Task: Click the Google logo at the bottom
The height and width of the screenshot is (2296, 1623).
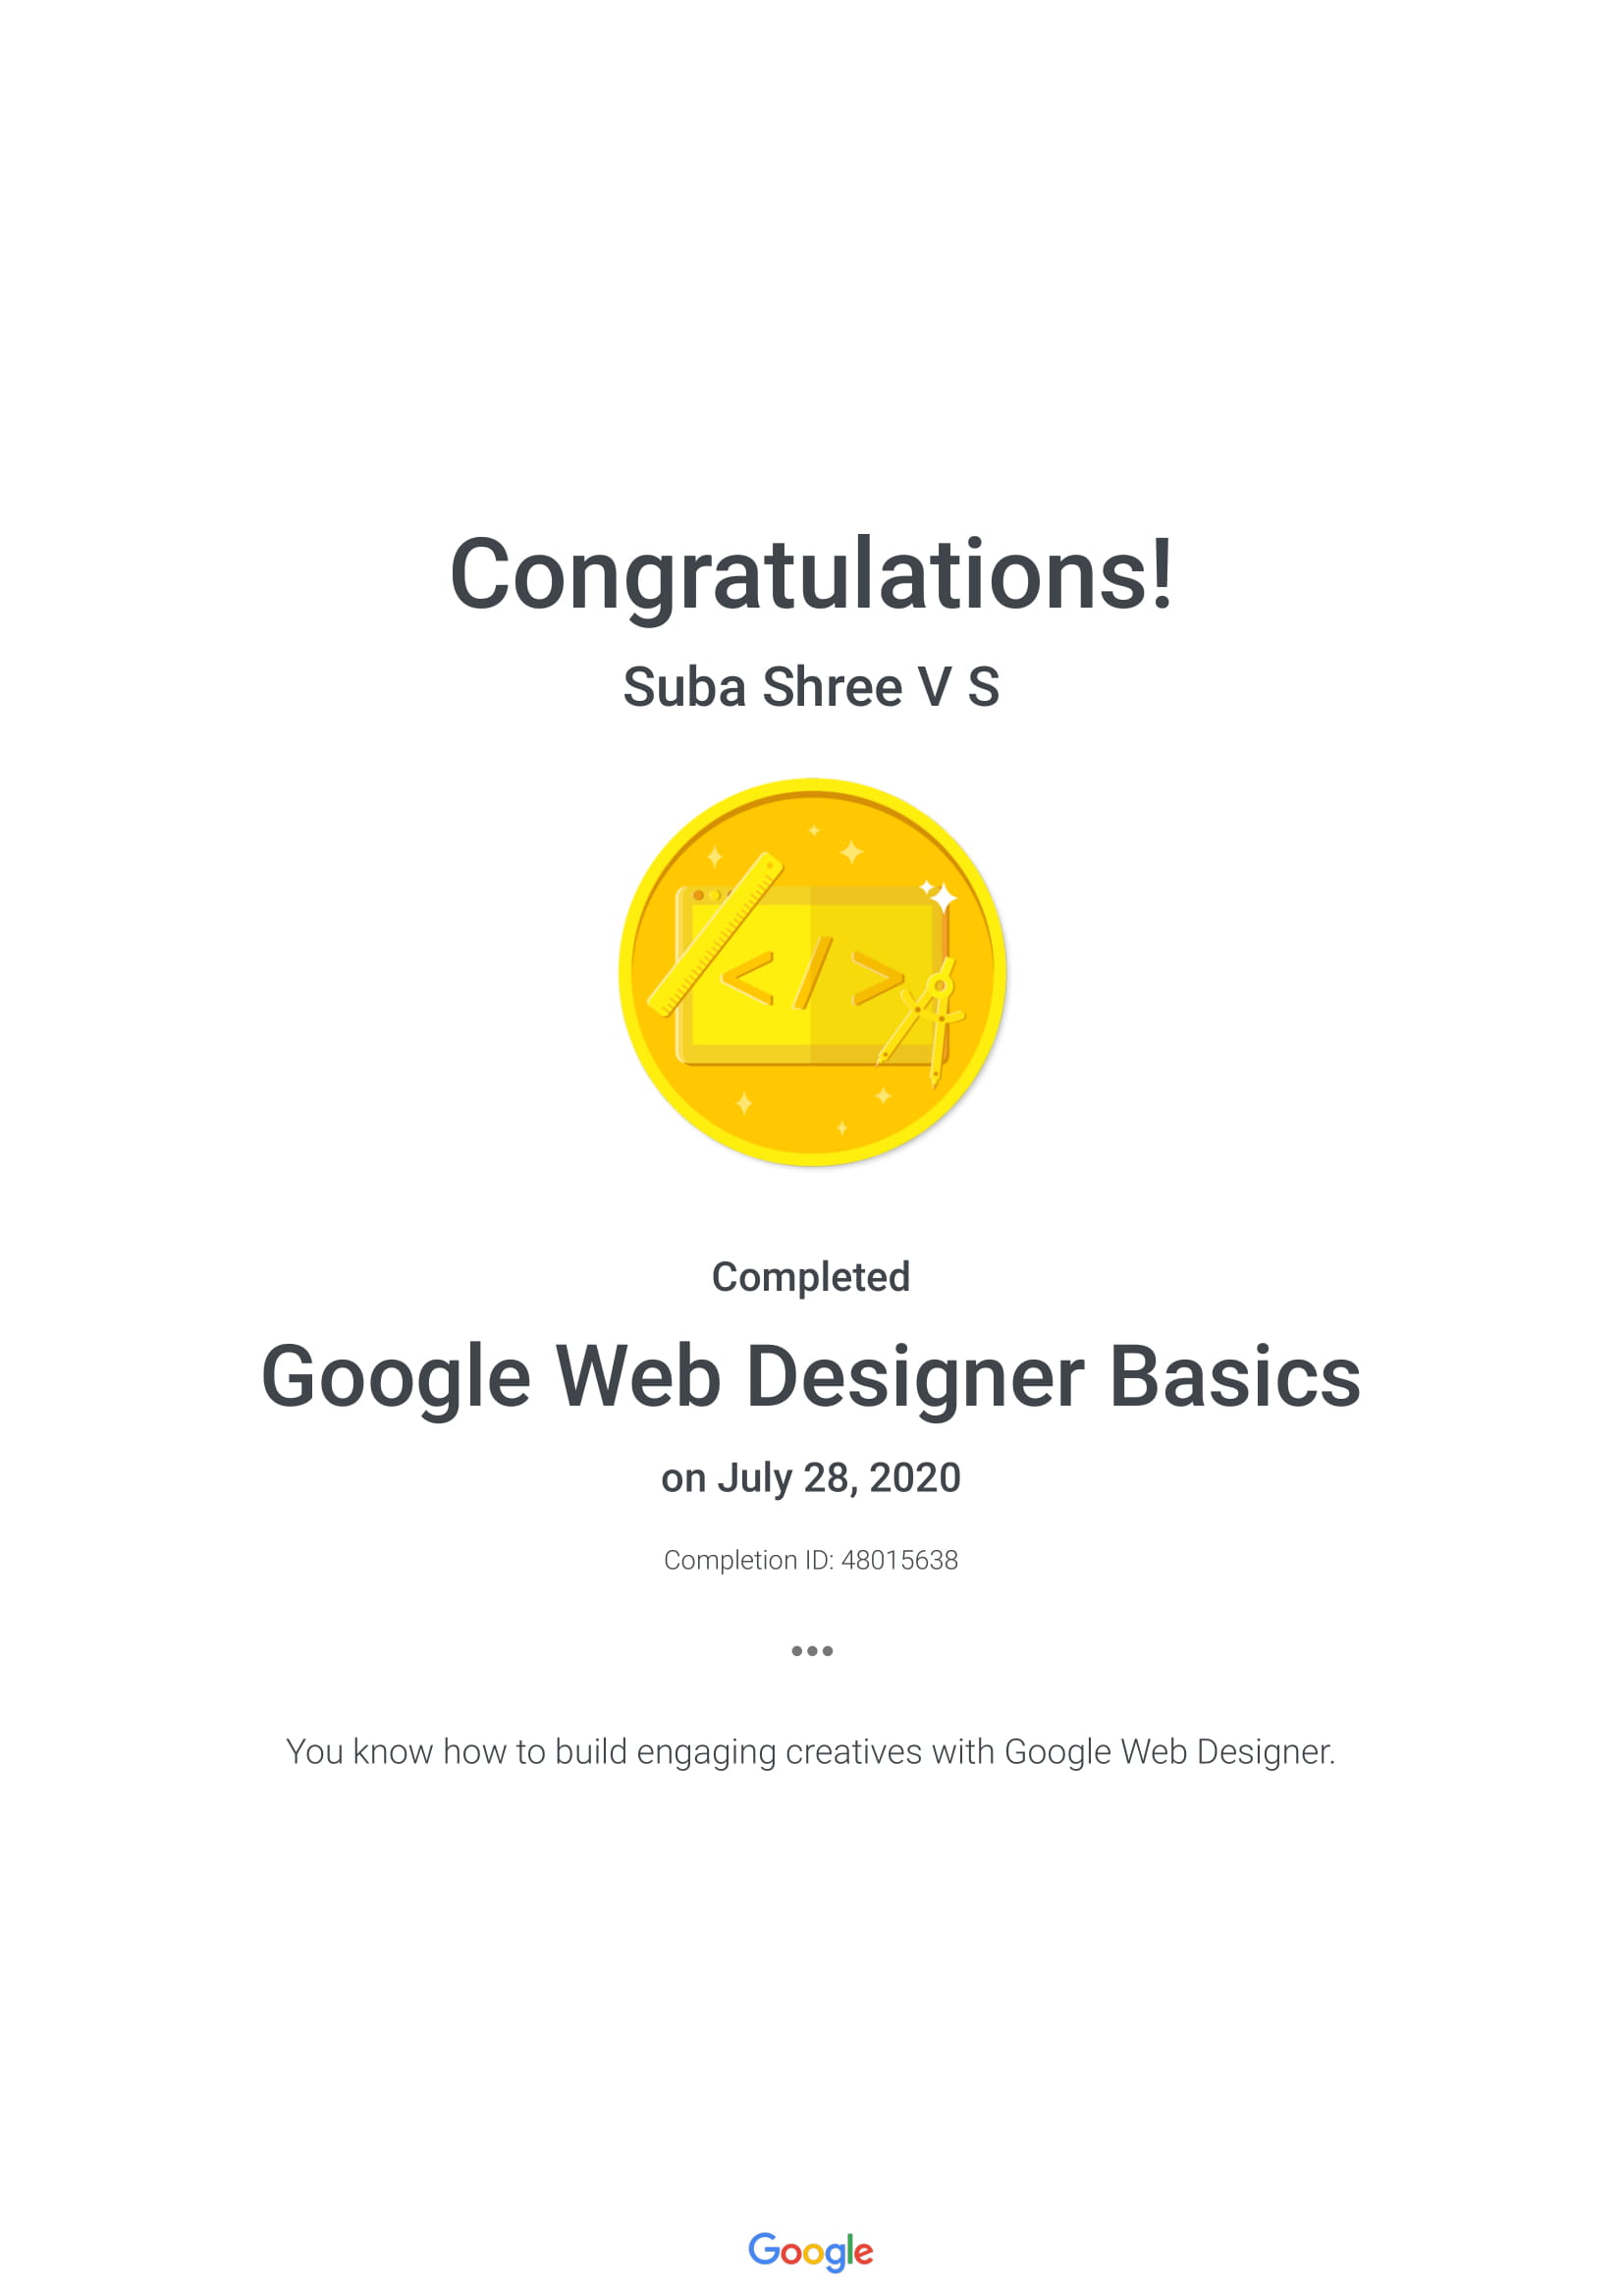Action: tap(811, 2251)
